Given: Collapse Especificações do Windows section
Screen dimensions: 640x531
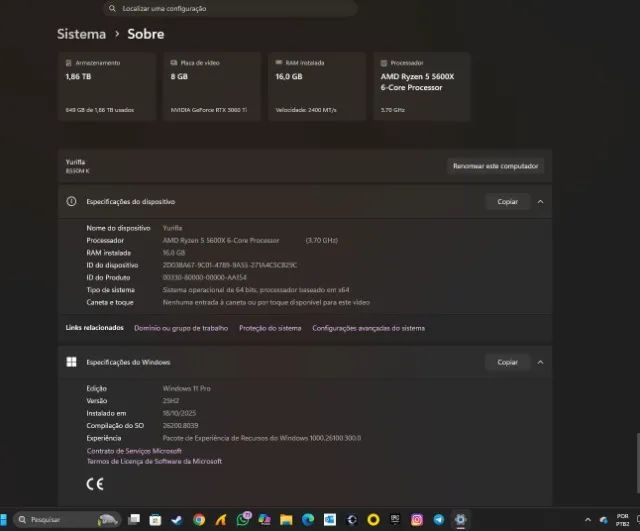Looking at the screenshot, I should [540, 362].
